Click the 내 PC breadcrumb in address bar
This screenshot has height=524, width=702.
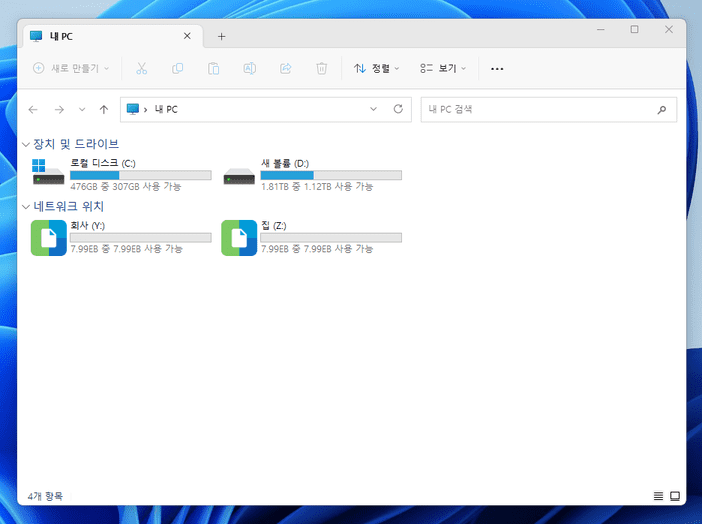(166, 109)
